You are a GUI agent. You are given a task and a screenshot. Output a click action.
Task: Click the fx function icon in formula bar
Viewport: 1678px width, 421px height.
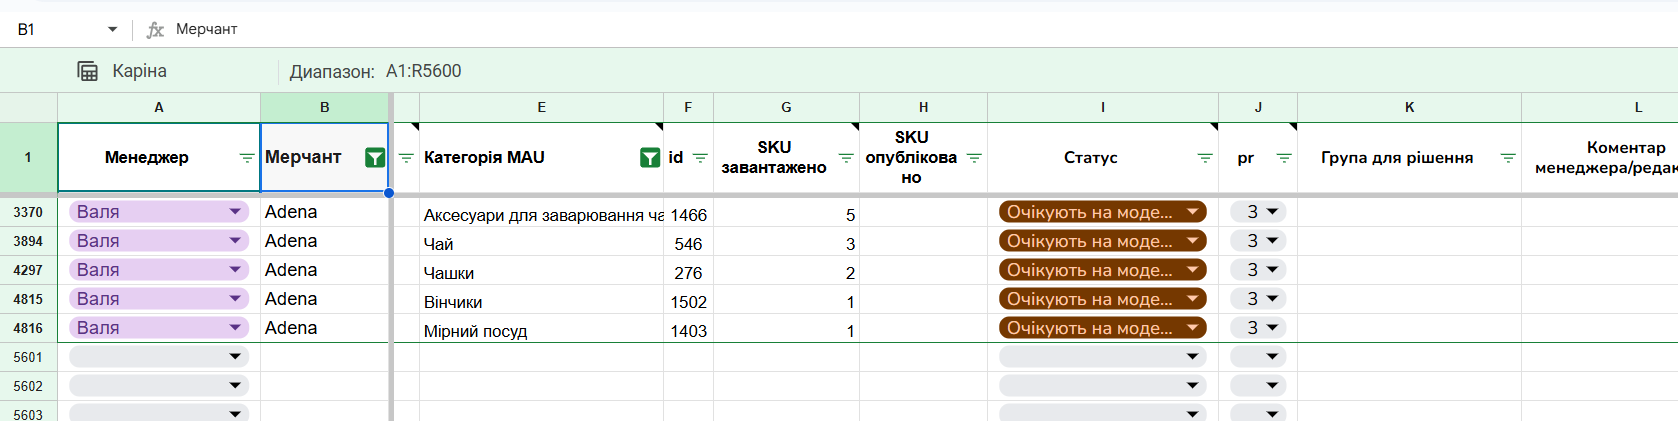tap(155, 30)
